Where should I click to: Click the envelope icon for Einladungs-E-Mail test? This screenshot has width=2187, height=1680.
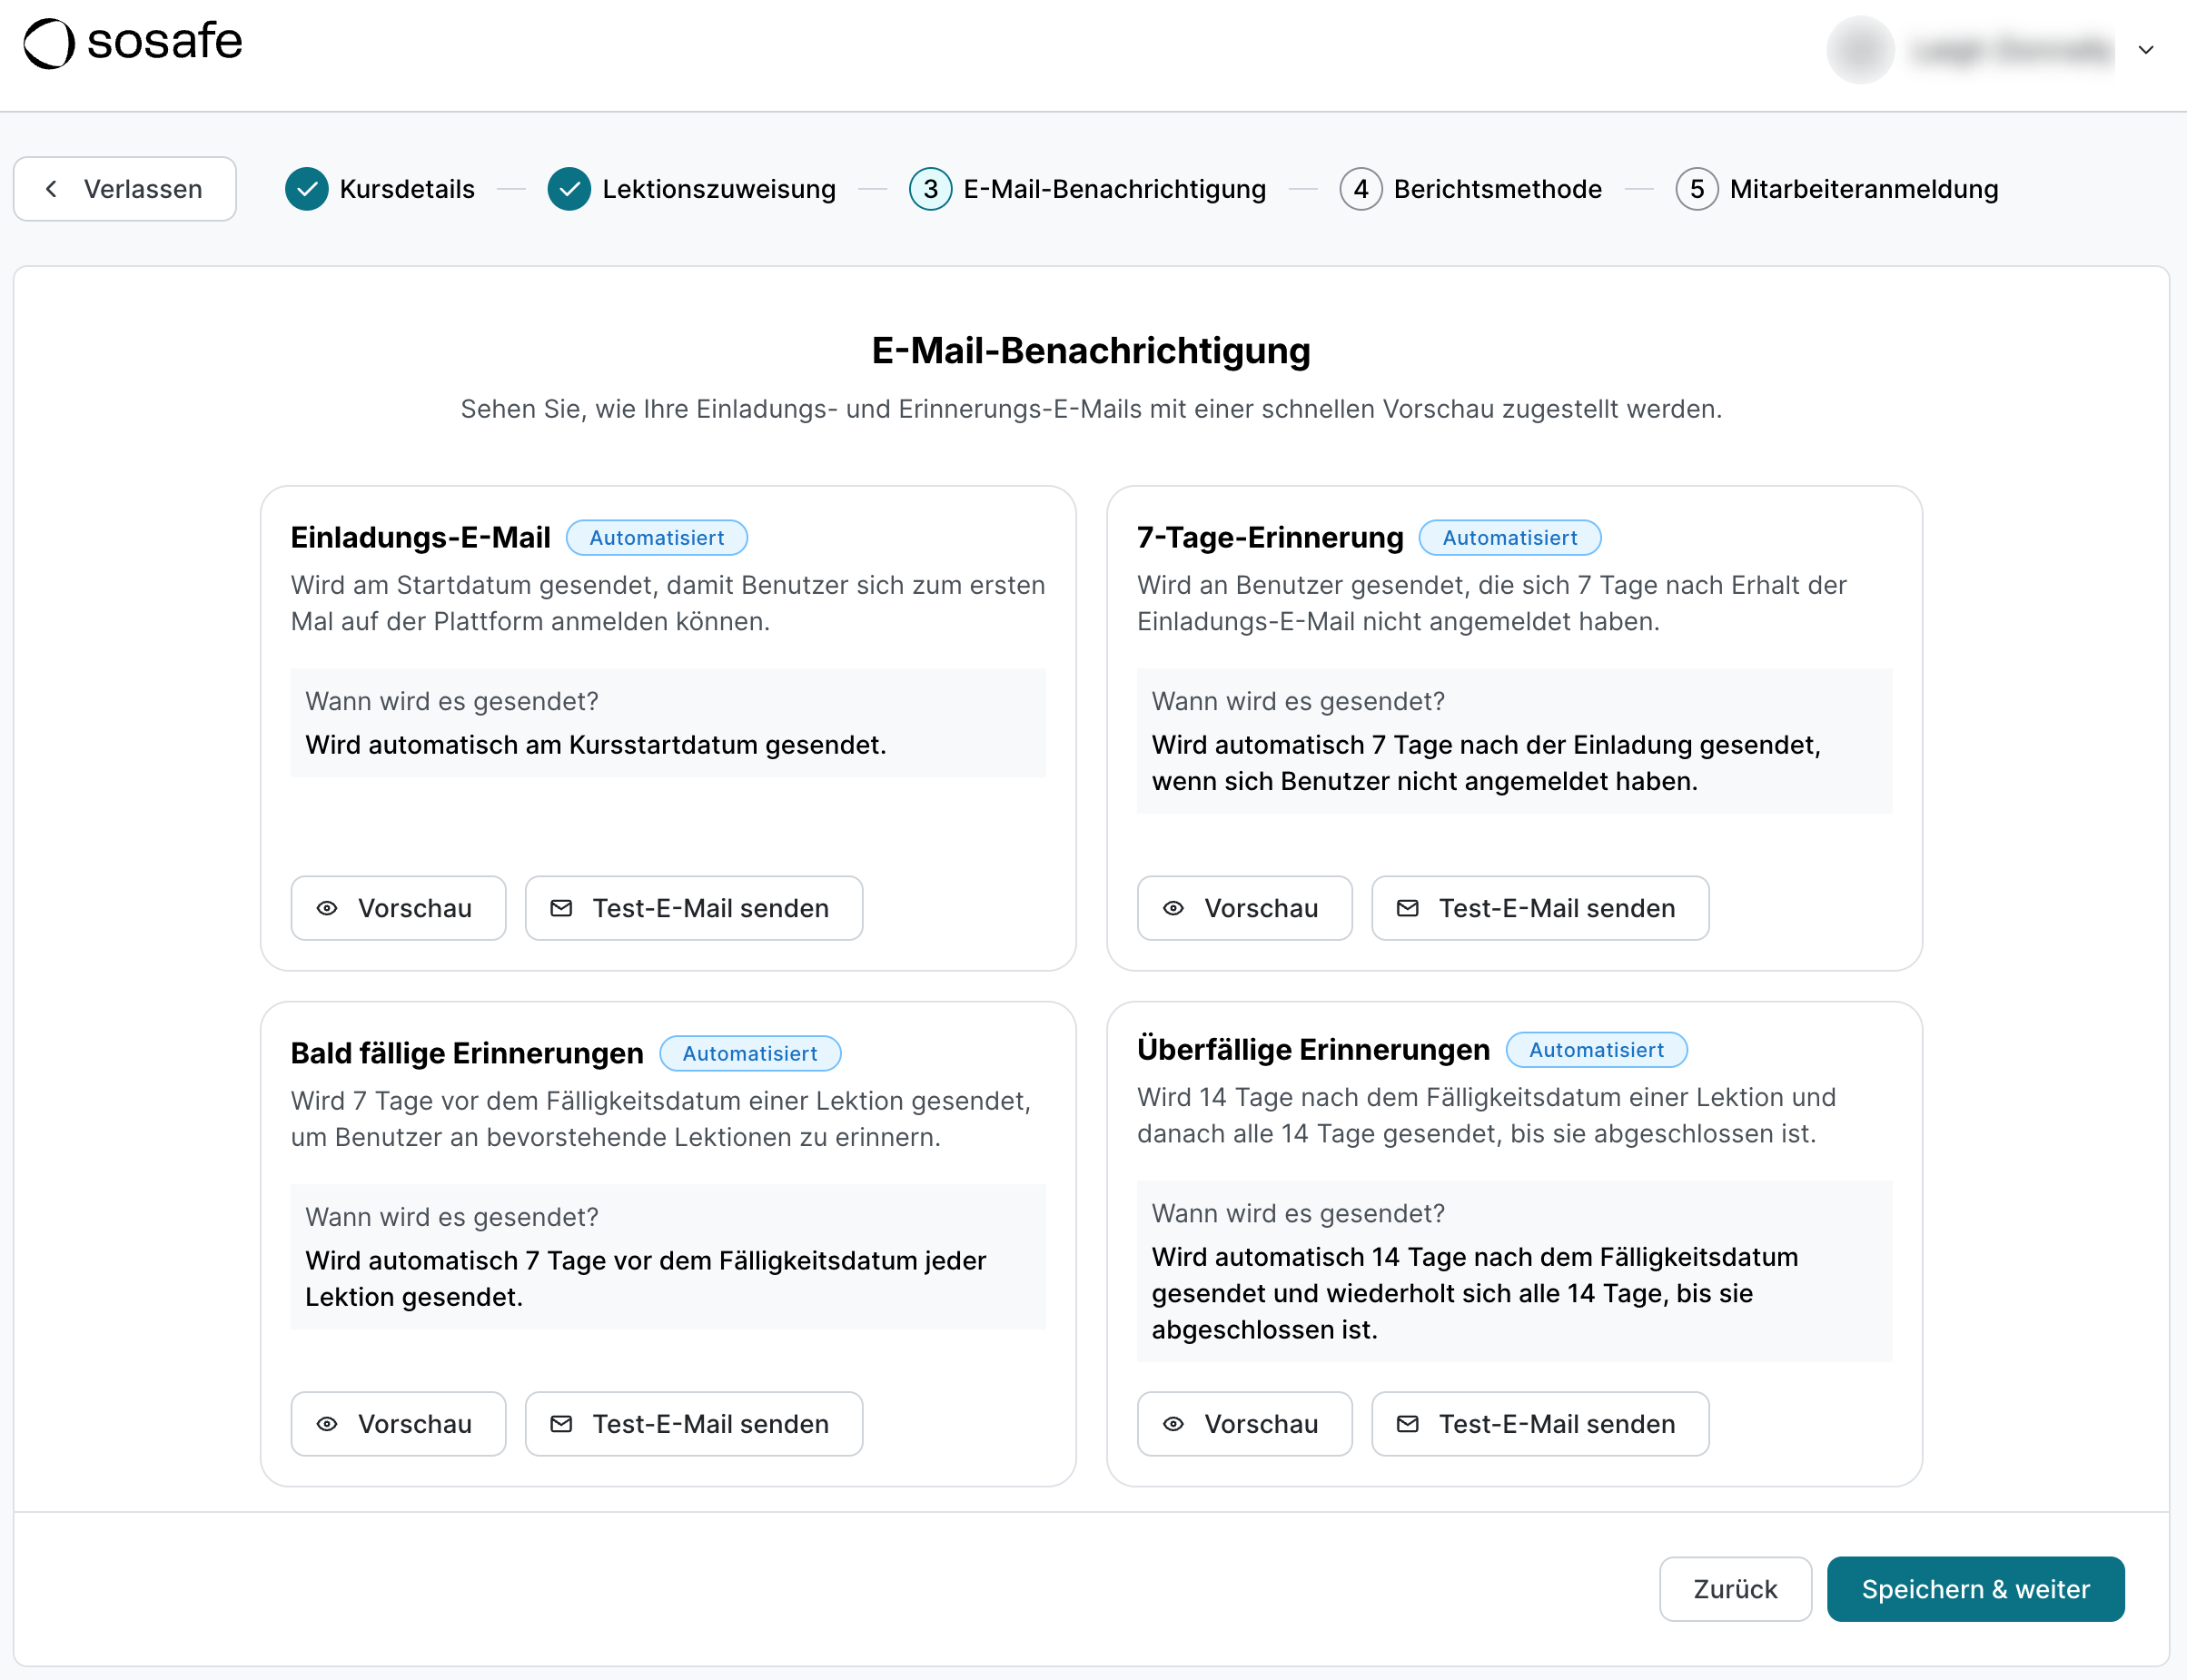point(561,908)
